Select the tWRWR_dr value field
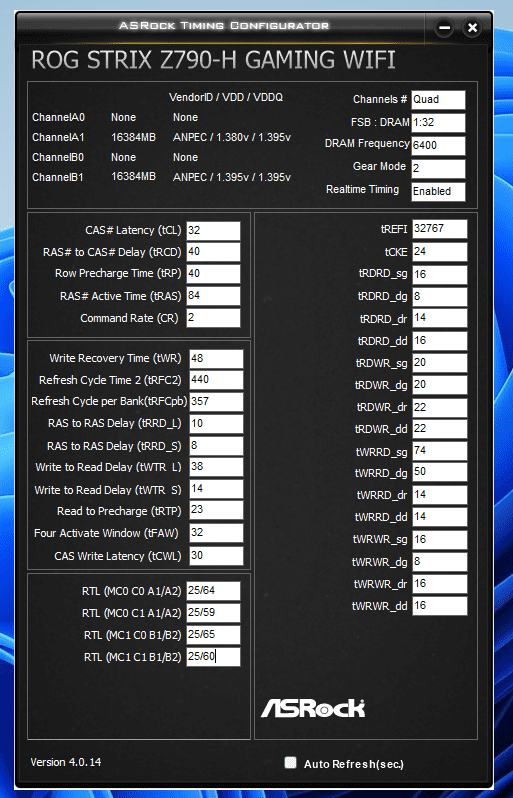 pos(439,584)
